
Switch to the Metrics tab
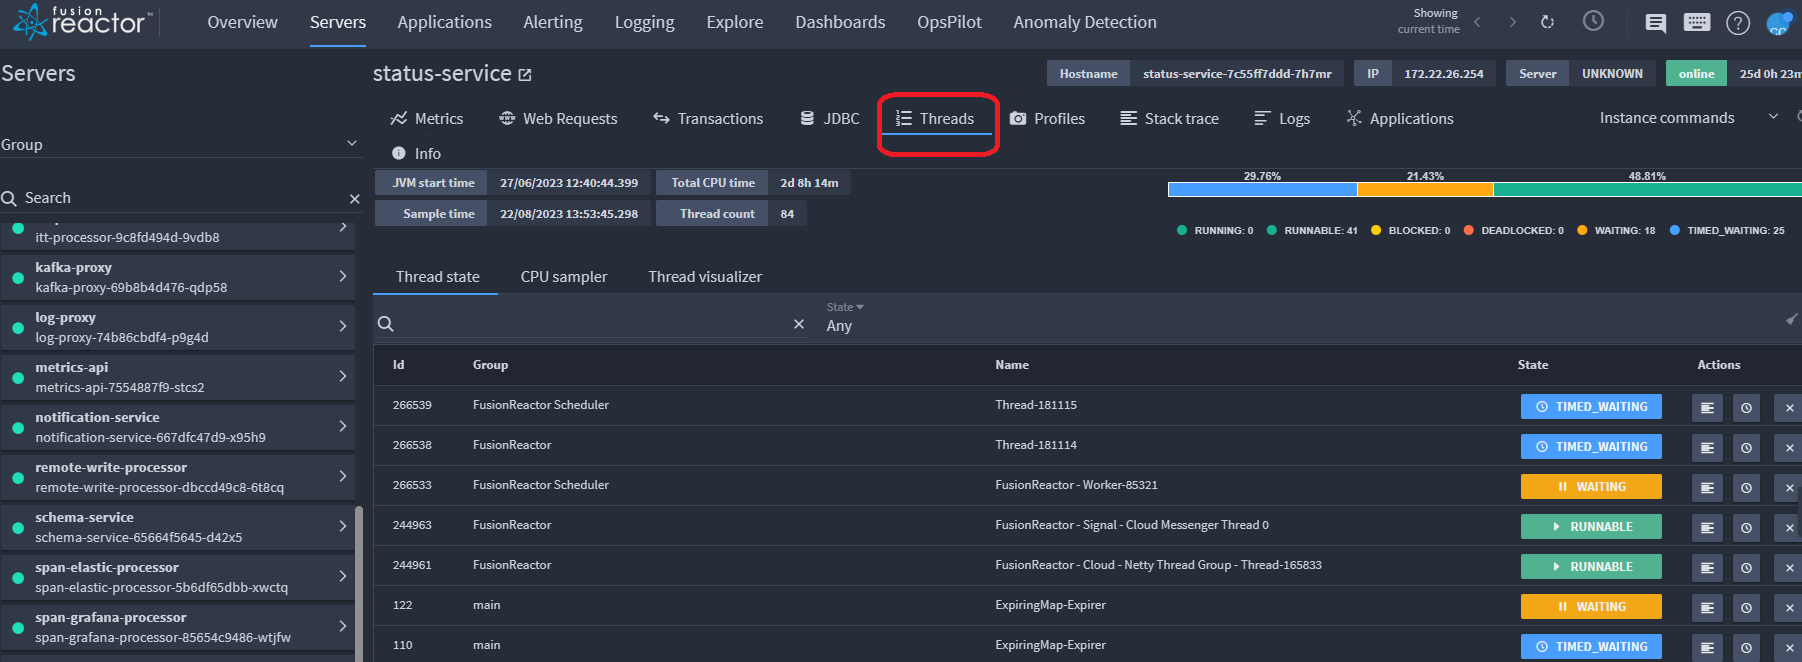click(427, 118)
